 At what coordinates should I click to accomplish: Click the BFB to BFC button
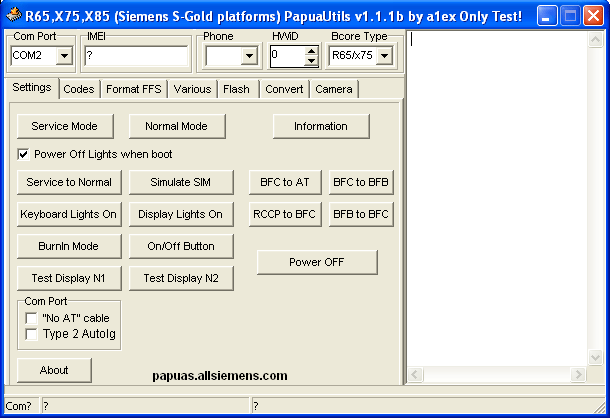coord(361,214)
